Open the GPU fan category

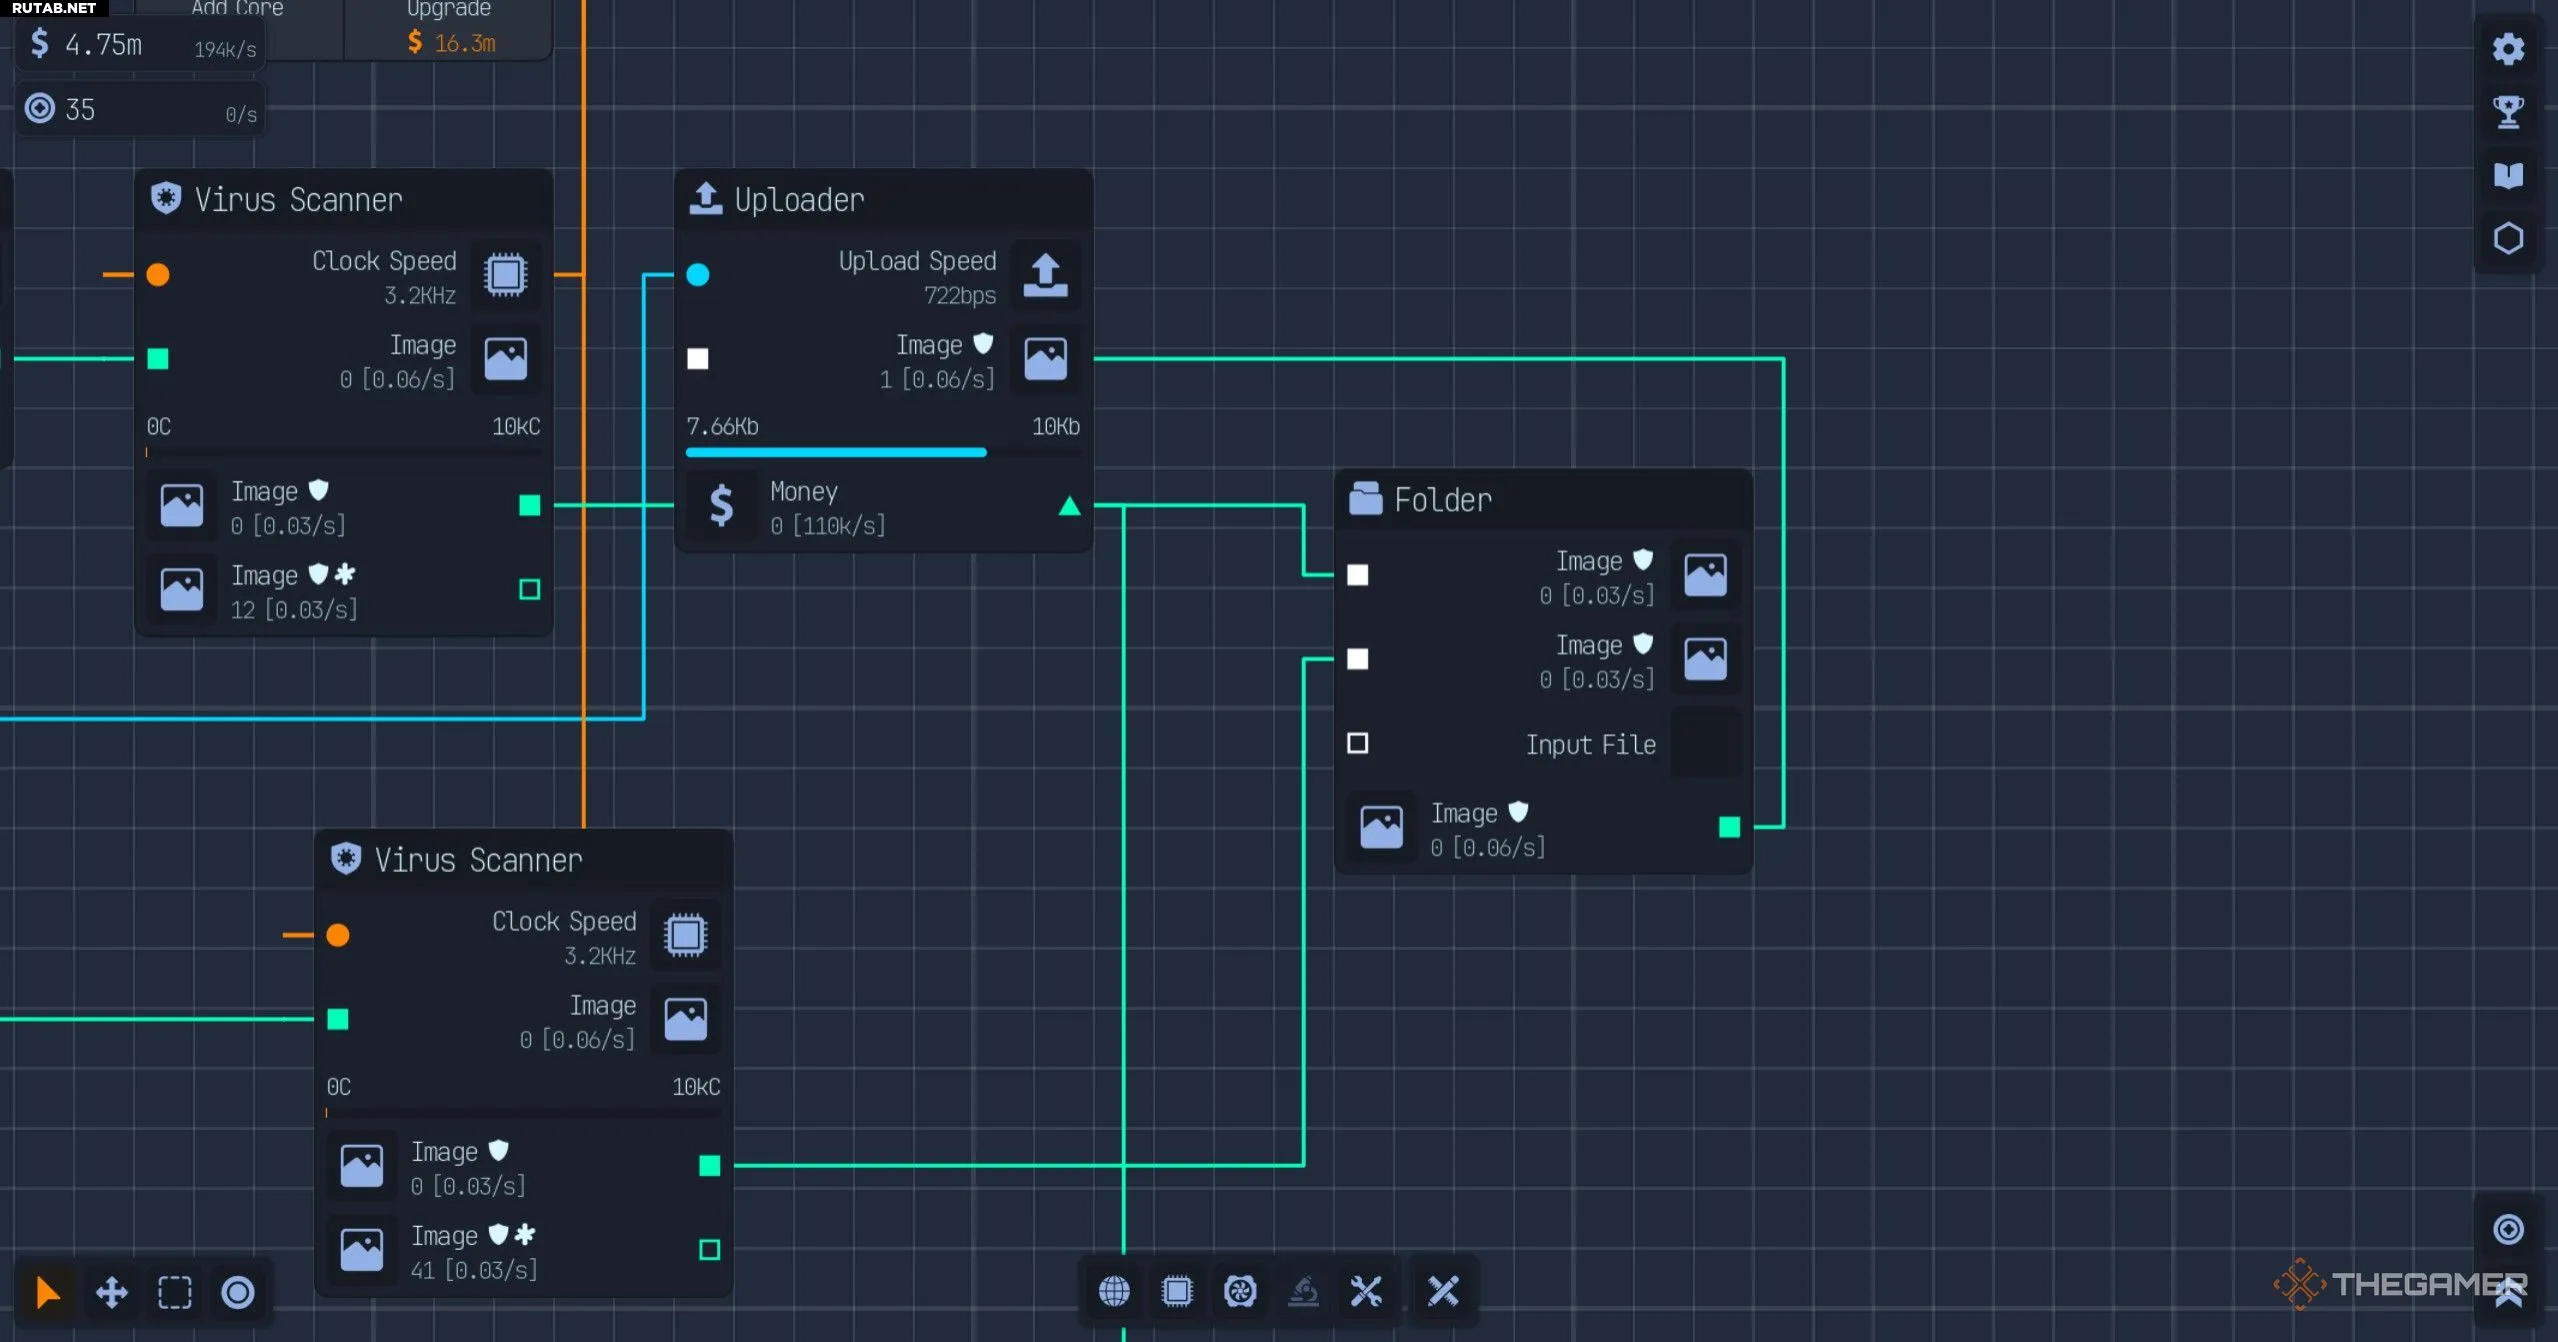click(1240, 1291)
